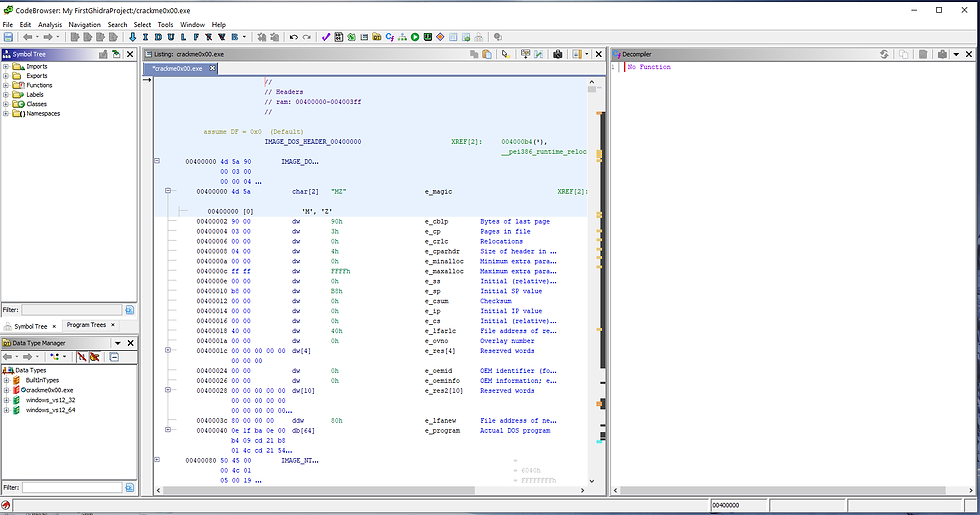980x515 pixels.
Task: Open the Tools menu
Action: (165, 24)
